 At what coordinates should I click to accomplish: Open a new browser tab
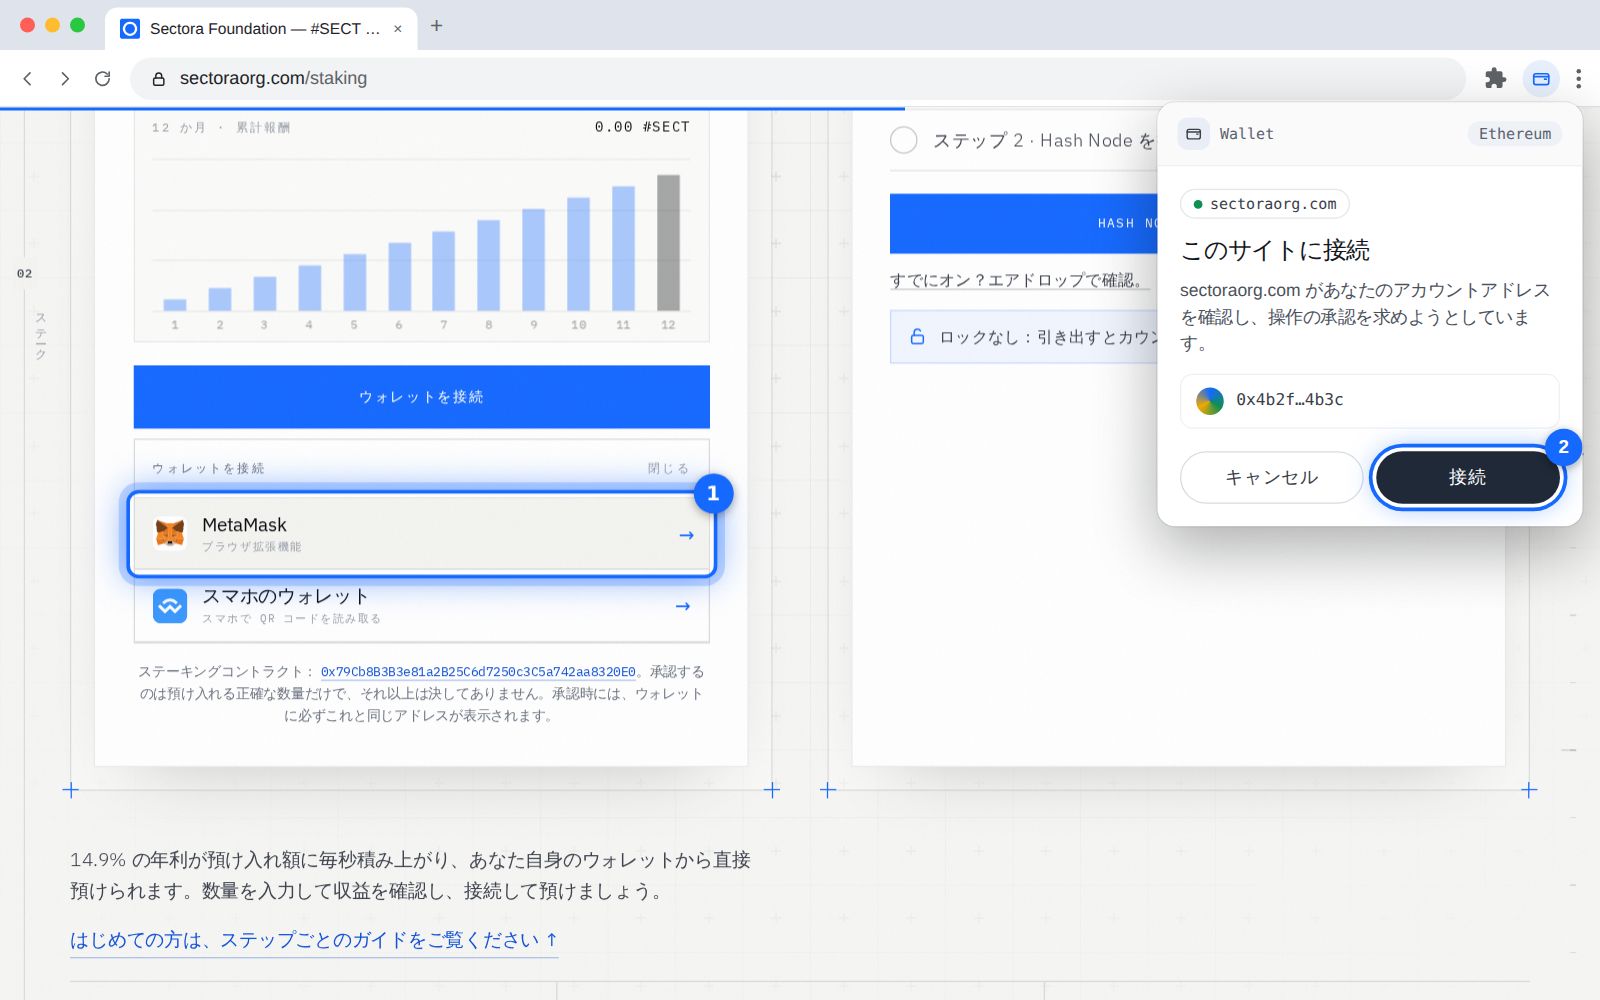(436, 26)
